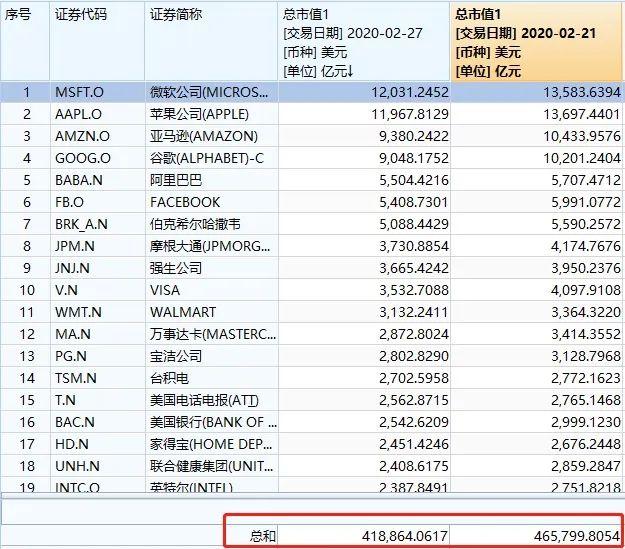Sort by 证券代码 column header

point(80,15)
